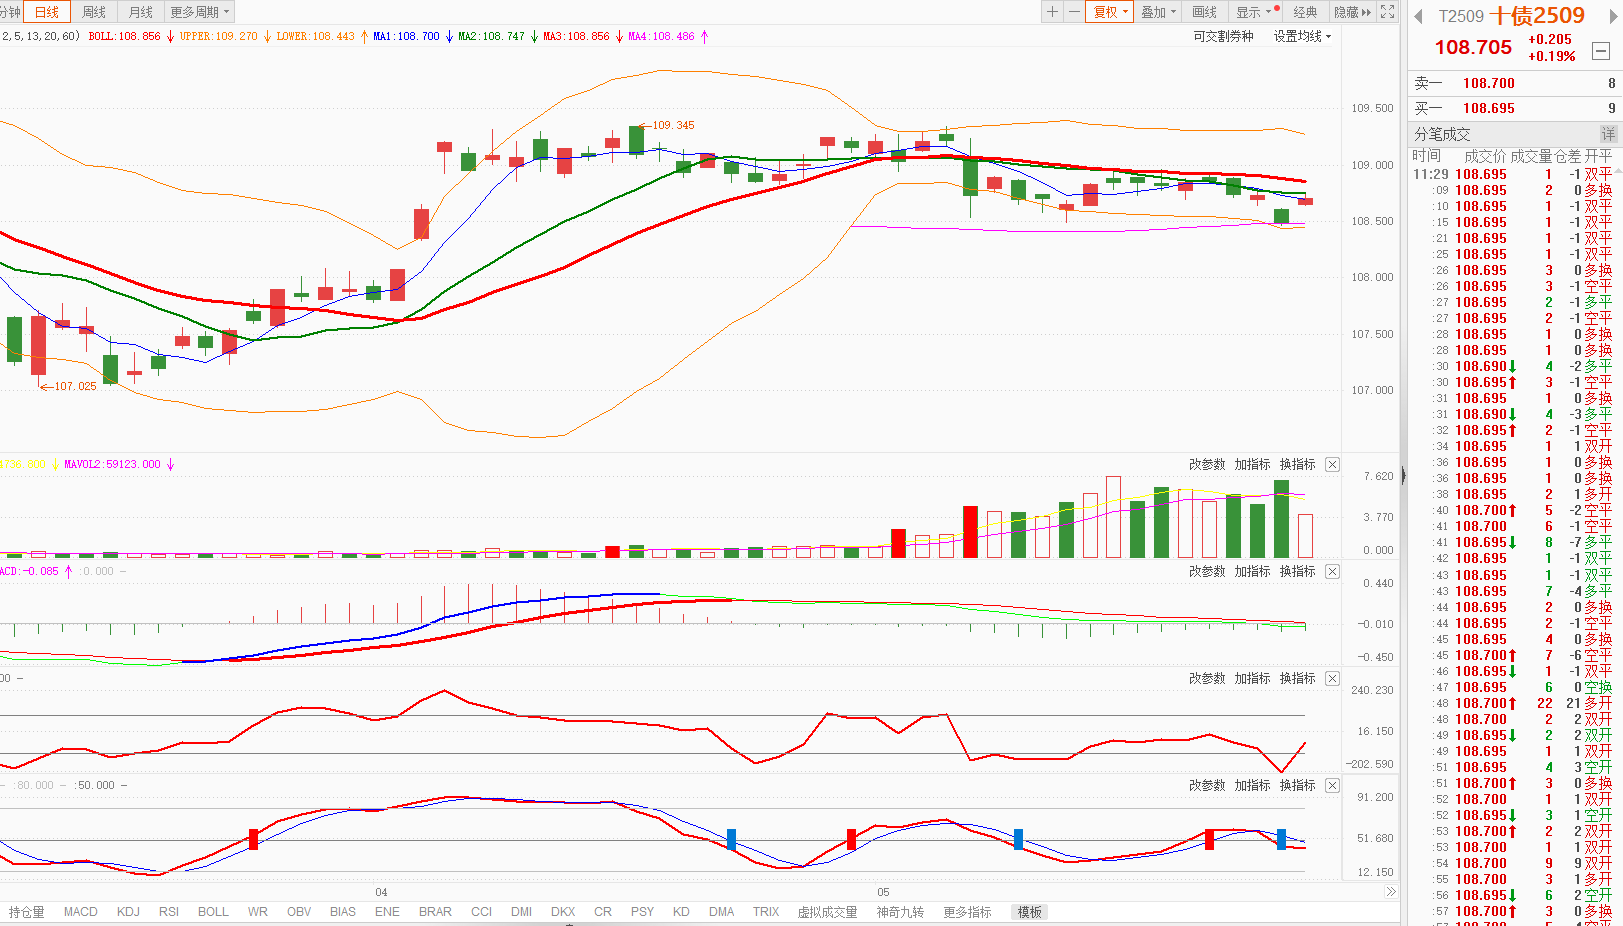Select the ENE indicator tab

pyautogui.click(x=387, y=912)
